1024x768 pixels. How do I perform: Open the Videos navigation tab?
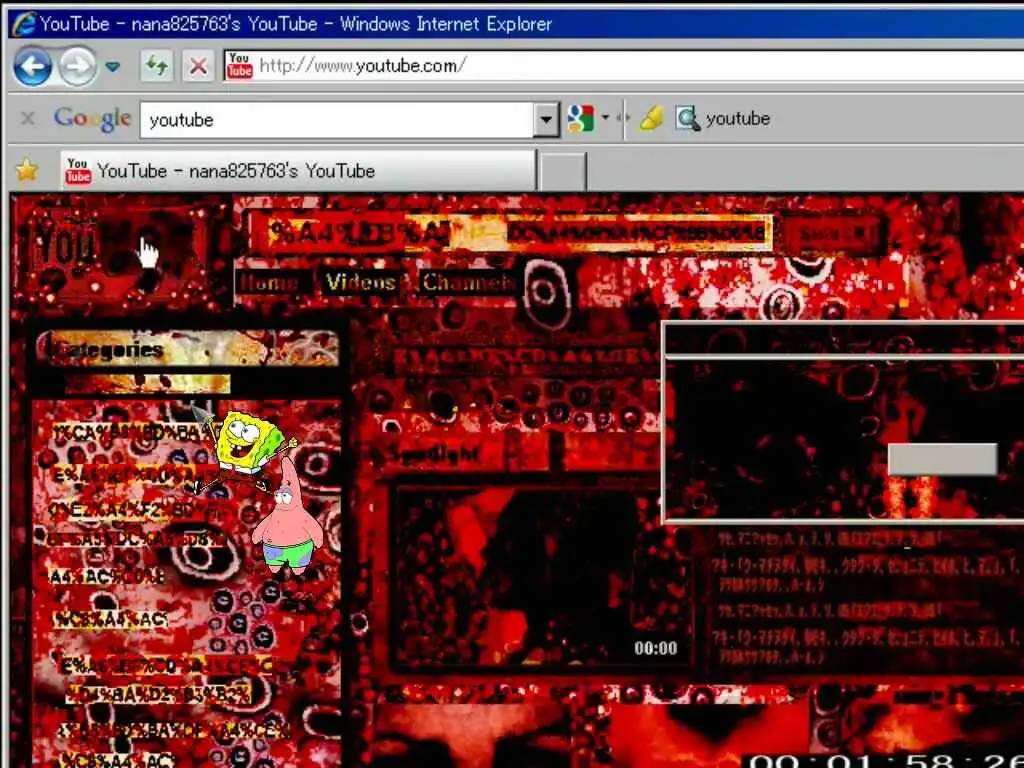[361, 282]
